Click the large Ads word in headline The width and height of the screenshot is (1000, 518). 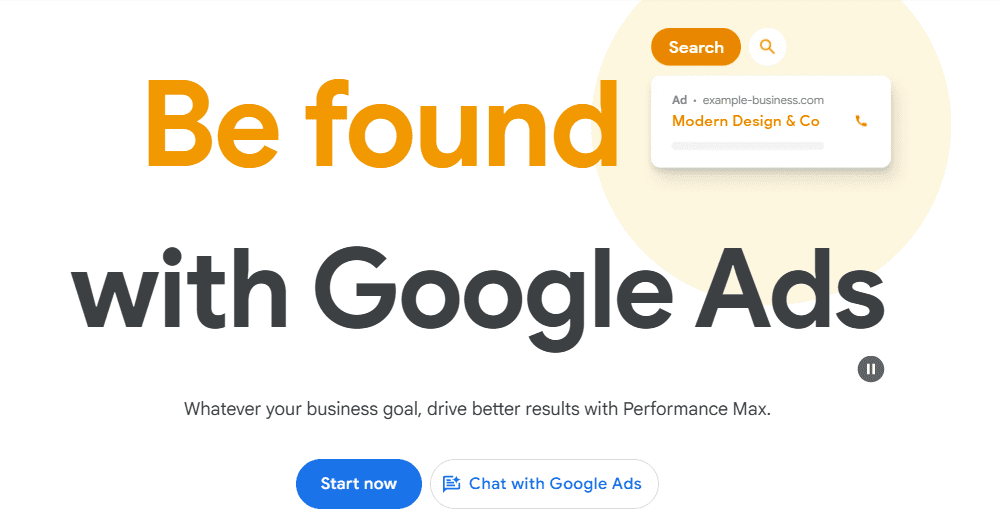[790, 287]
